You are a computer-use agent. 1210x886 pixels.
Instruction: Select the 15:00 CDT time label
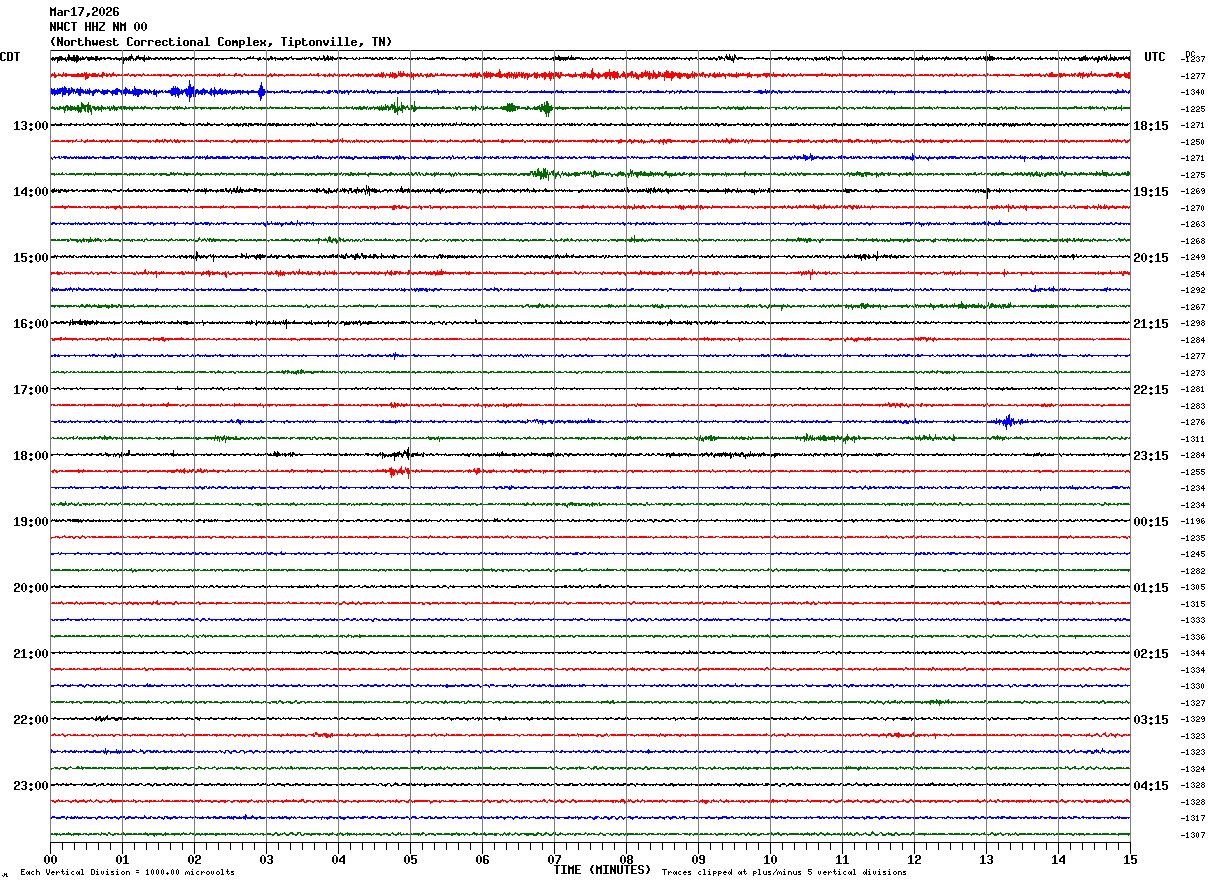coord(31,258)
